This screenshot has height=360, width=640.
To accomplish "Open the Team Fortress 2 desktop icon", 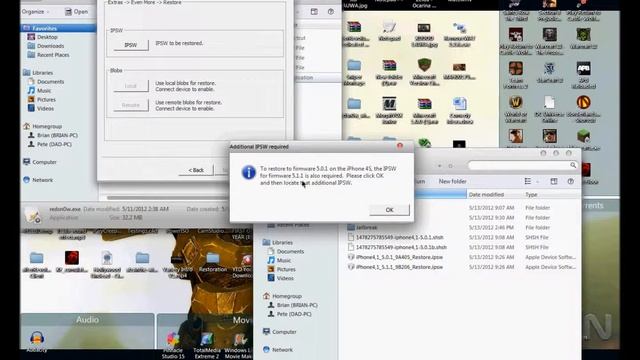I will click(516, 75).
